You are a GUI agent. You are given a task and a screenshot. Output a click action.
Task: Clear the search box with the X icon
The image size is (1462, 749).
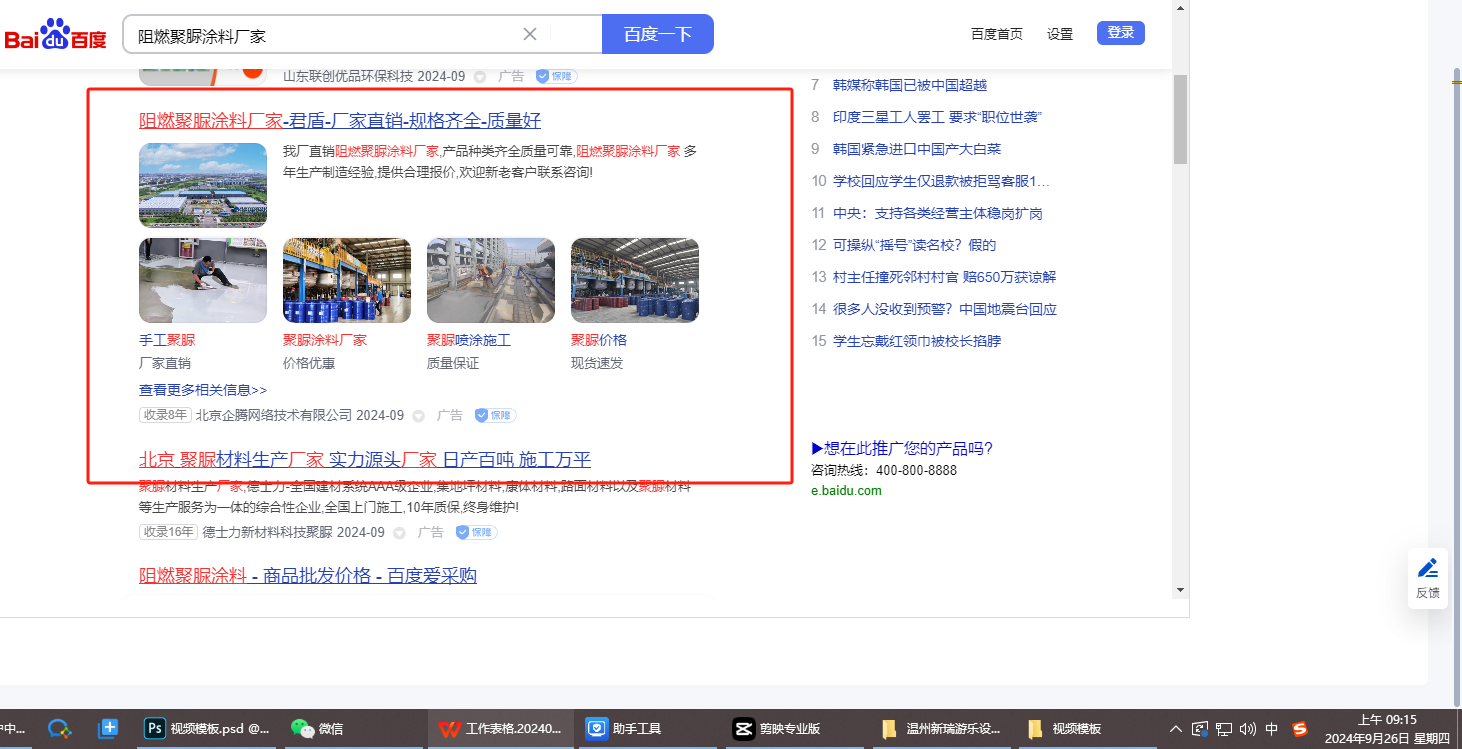(x=530, y=34)
